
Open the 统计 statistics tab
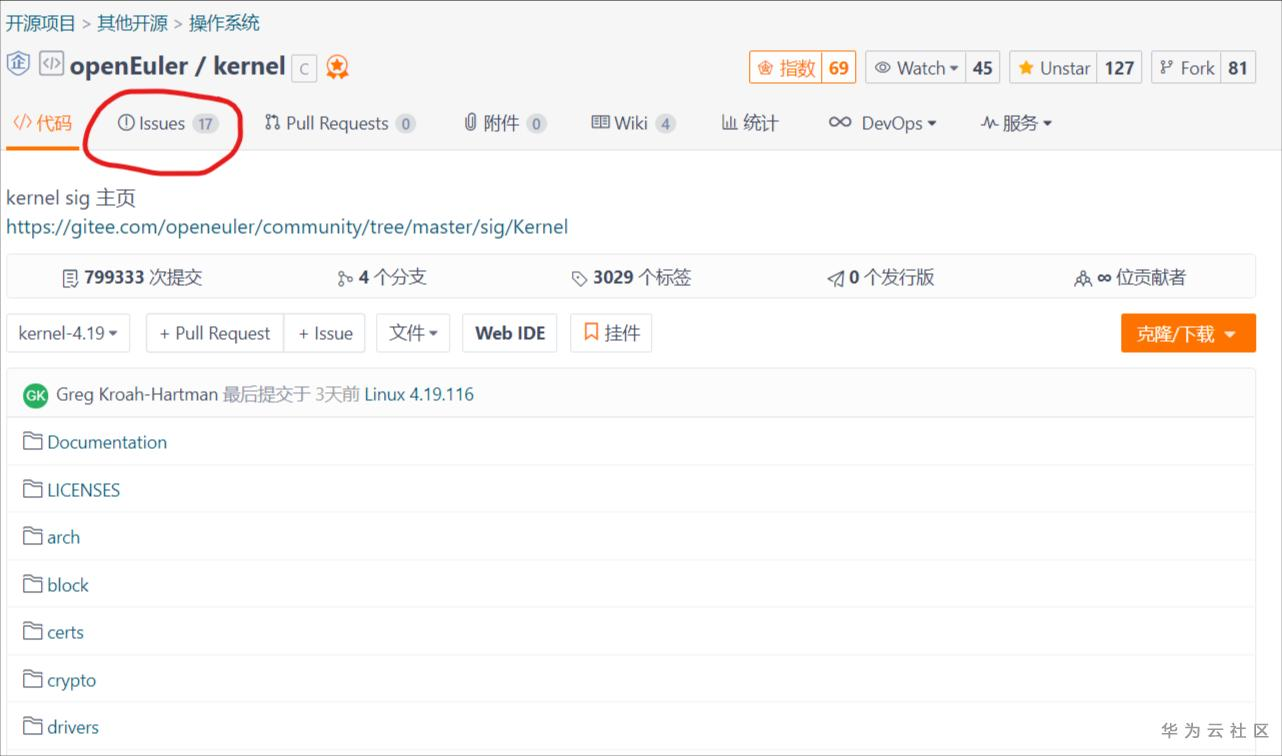(750, 122)
